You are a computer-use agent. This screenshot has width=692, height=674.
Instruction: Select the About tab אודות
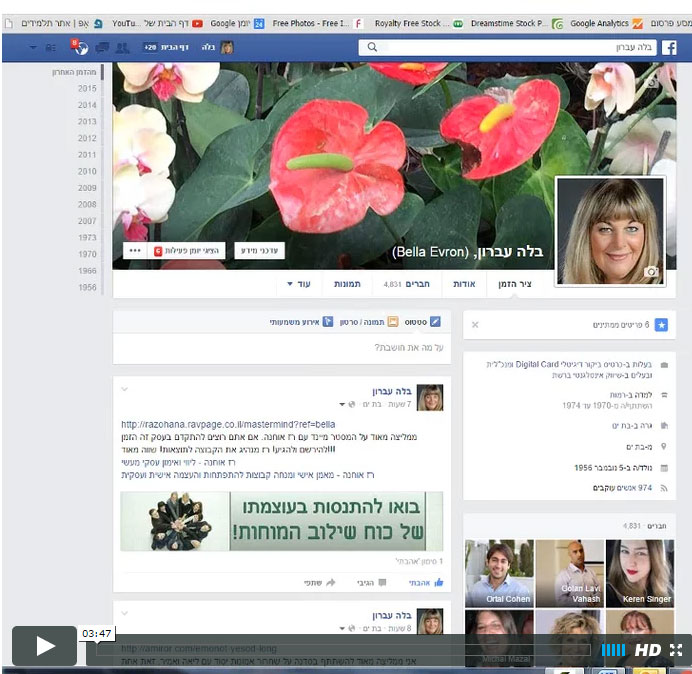pyautogui.click(x=464, y=284)
